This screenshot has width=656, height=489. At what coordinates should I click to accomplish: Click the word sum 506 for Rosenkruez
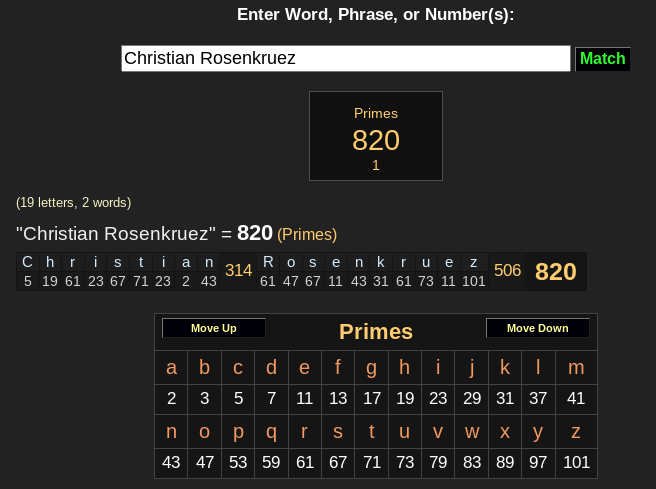click(x=507, y=271)
